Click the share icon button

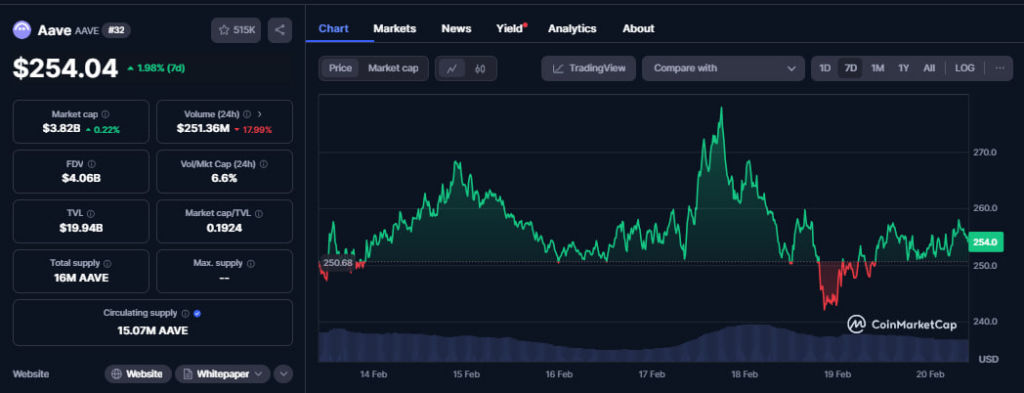click(280, 30)
